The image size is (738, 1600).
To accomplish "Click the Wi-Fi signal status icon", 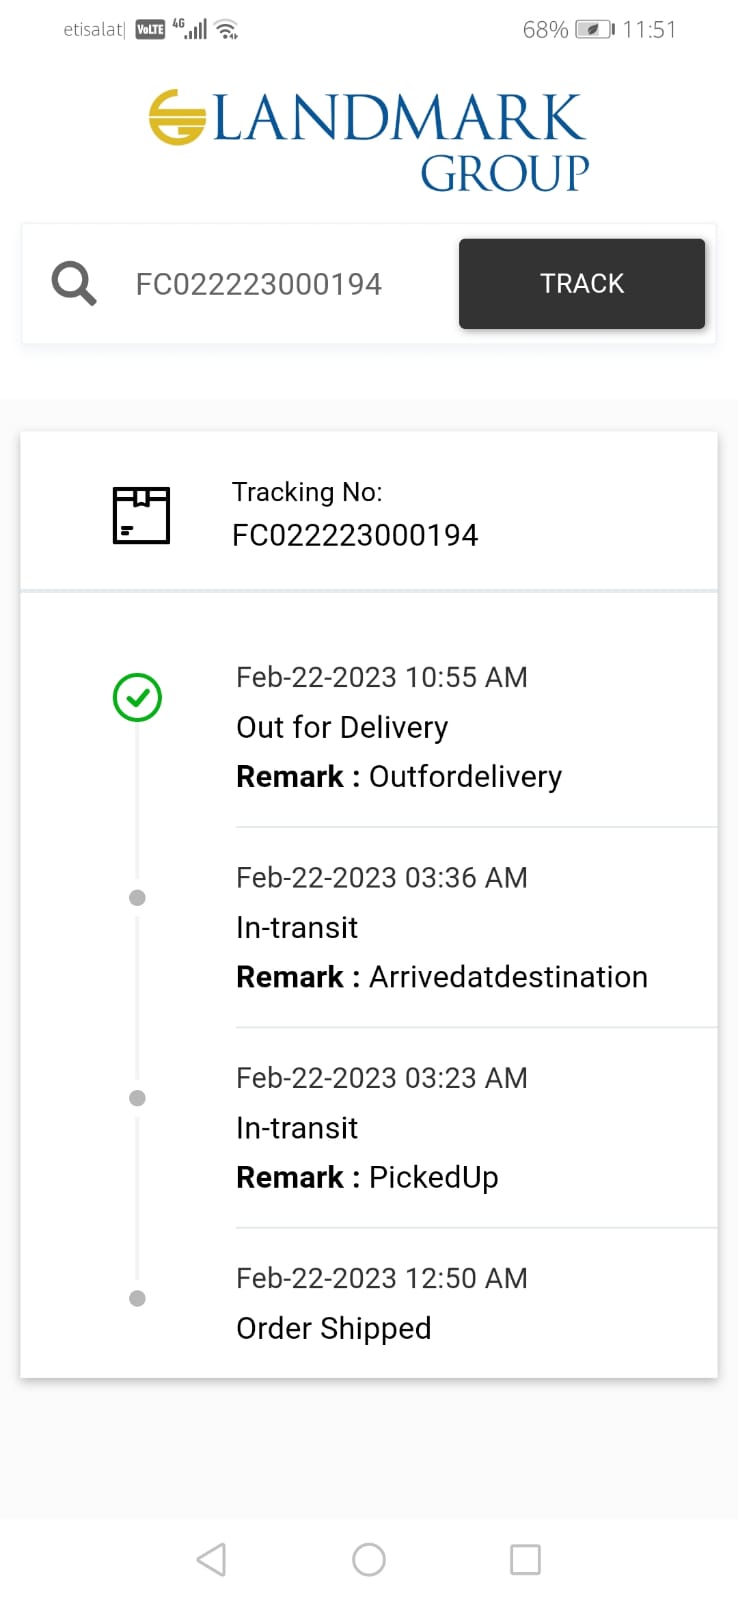I will (x=228, y=30).
